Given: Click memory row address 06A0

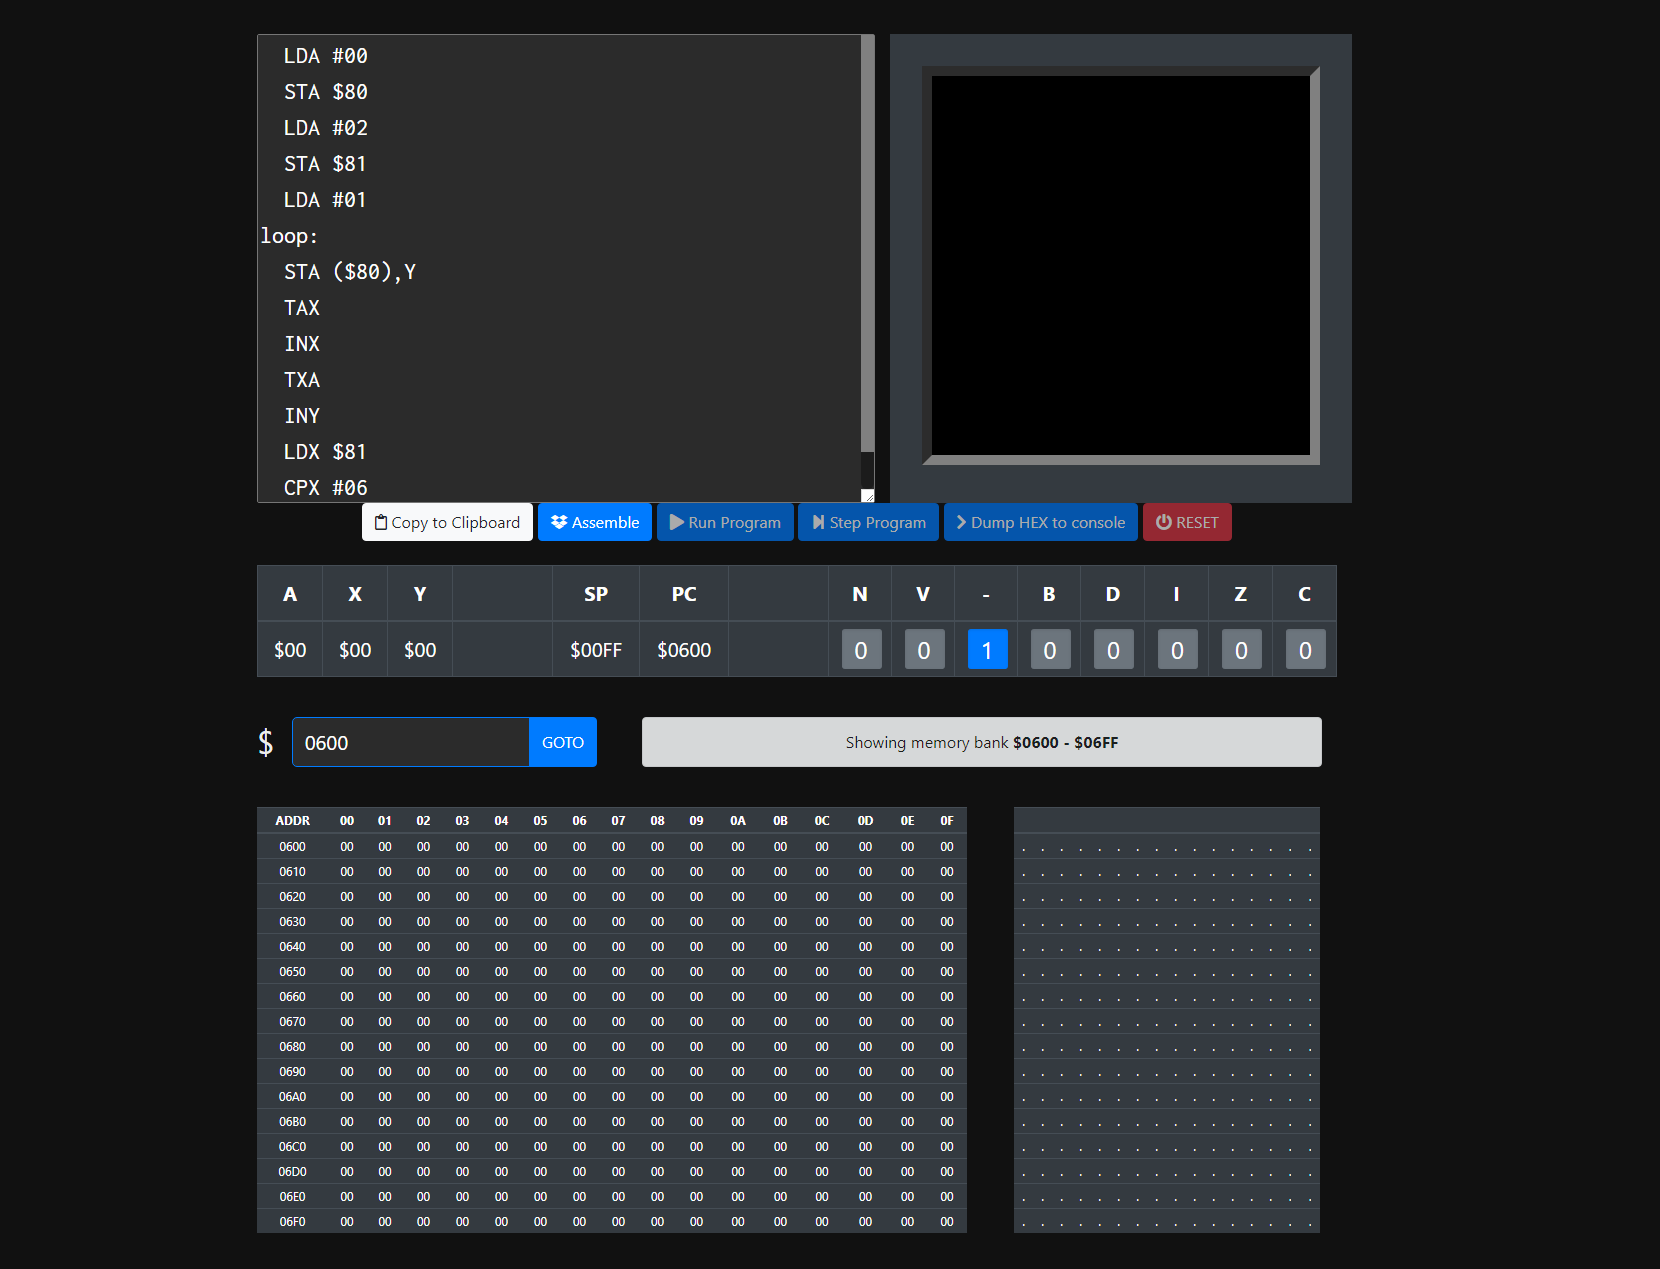Looking at the screenshot, I should [292, 1096].
